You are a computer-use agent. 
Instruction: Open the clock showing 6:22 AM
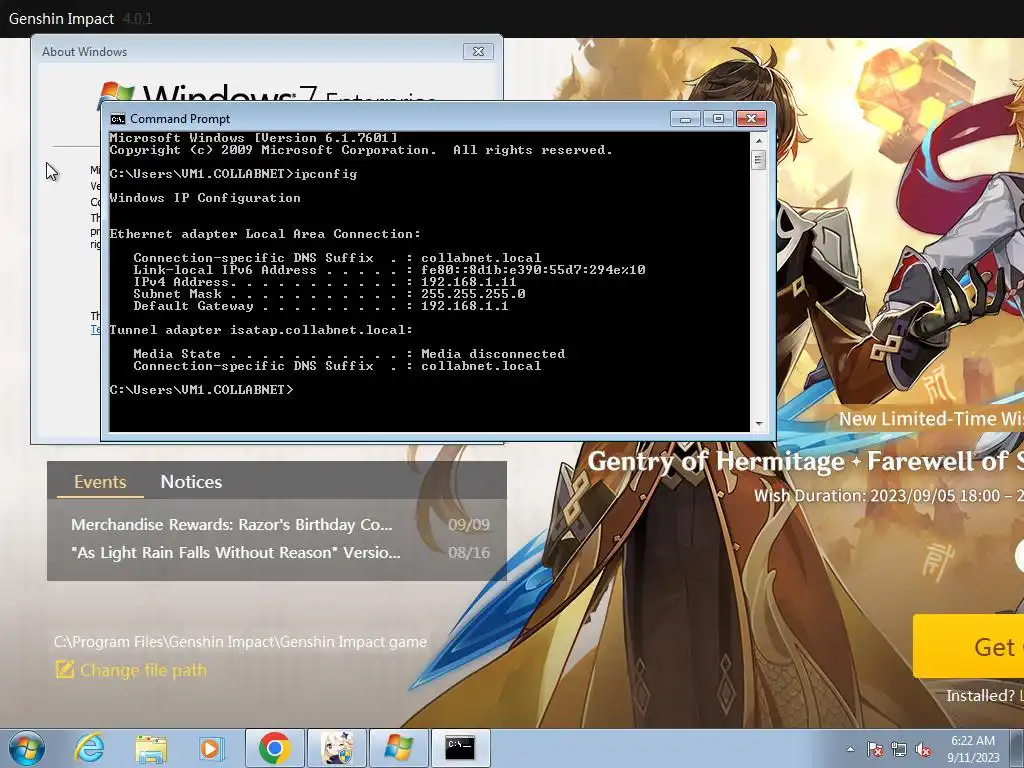pos(973,741)
